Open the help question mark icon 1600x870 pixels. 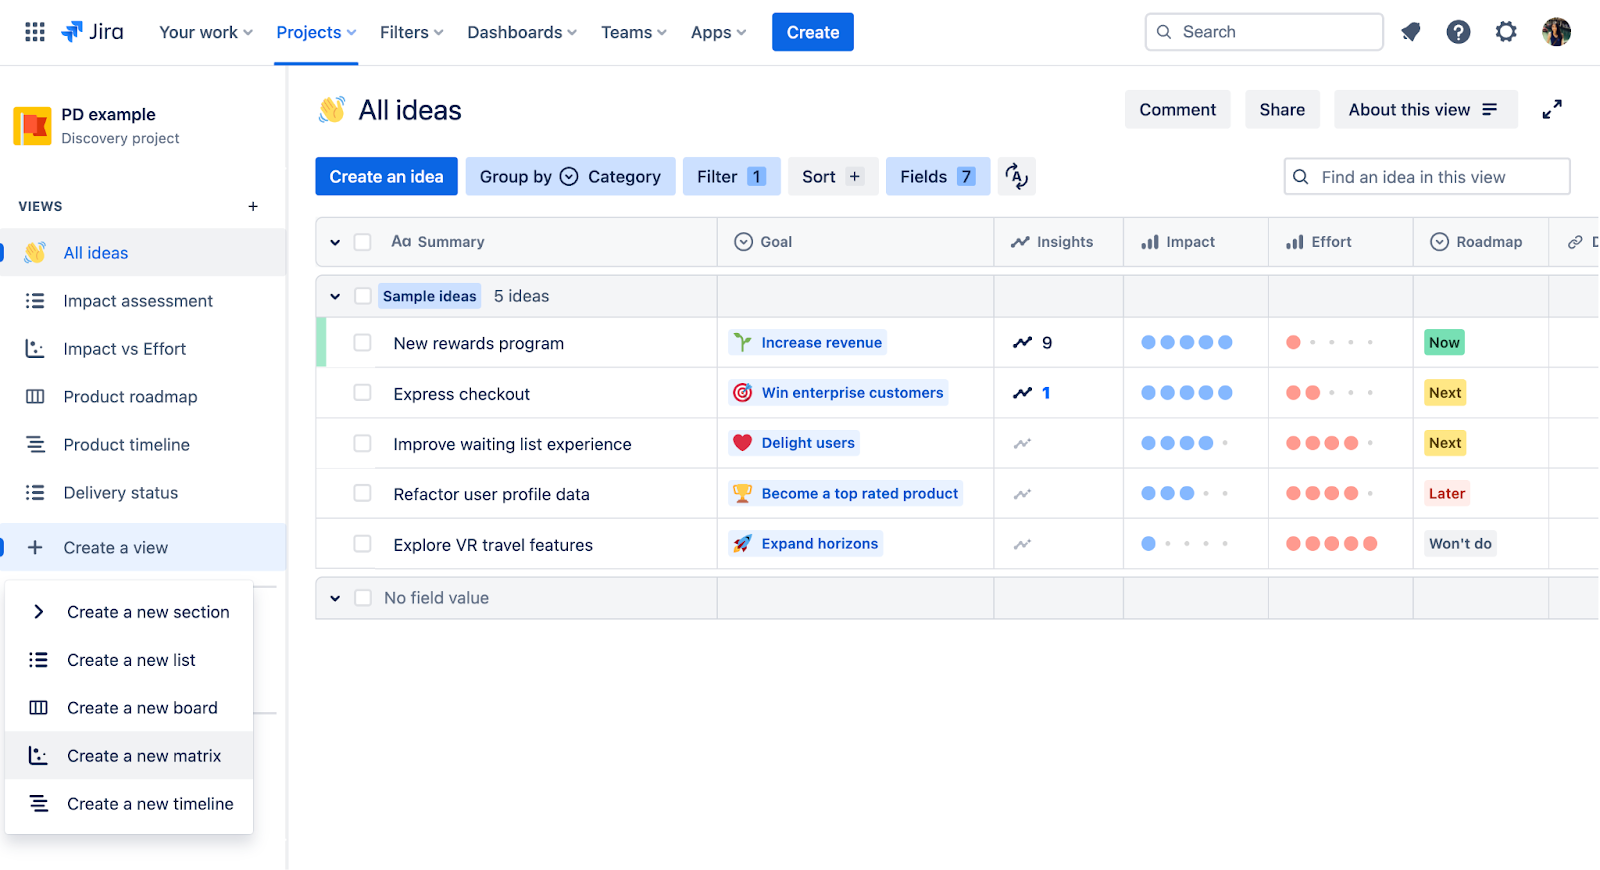click(x=1458, y=32)
